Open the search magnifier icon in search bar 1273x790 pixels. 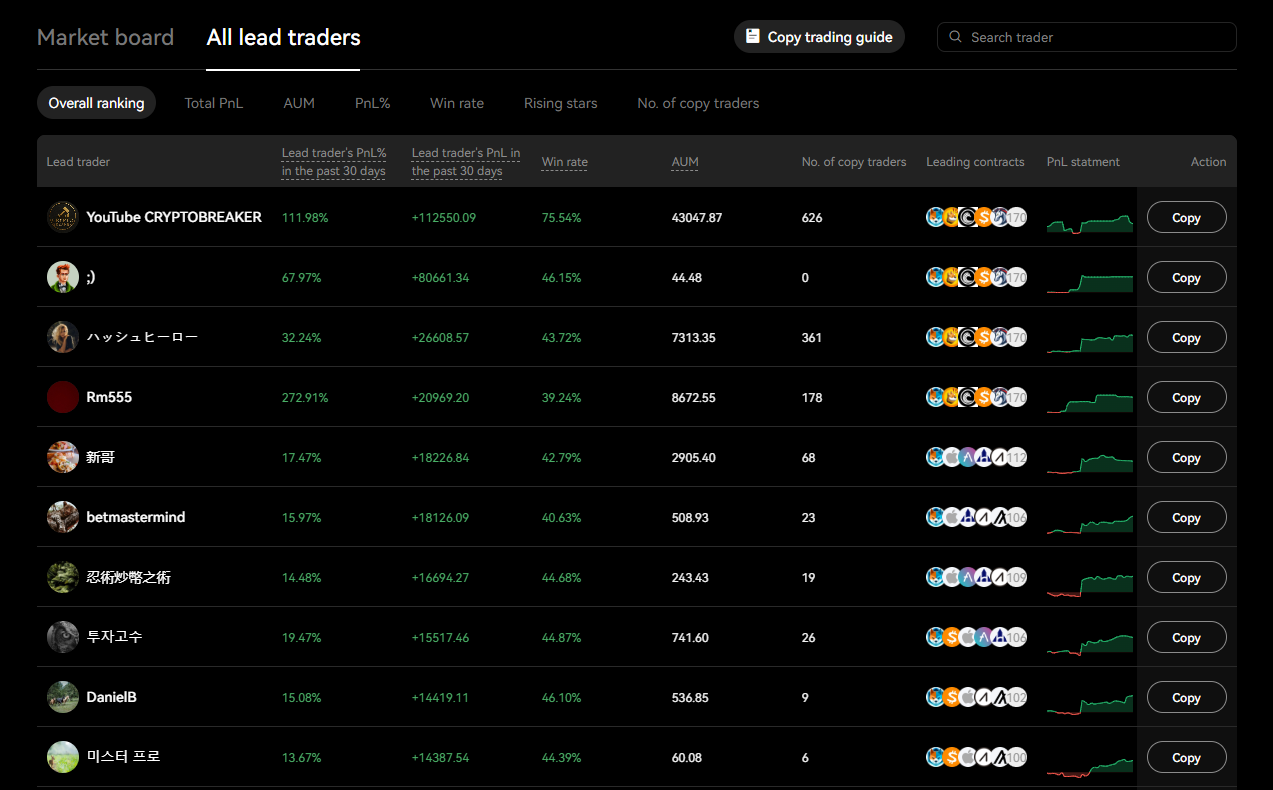pos(954,36)
